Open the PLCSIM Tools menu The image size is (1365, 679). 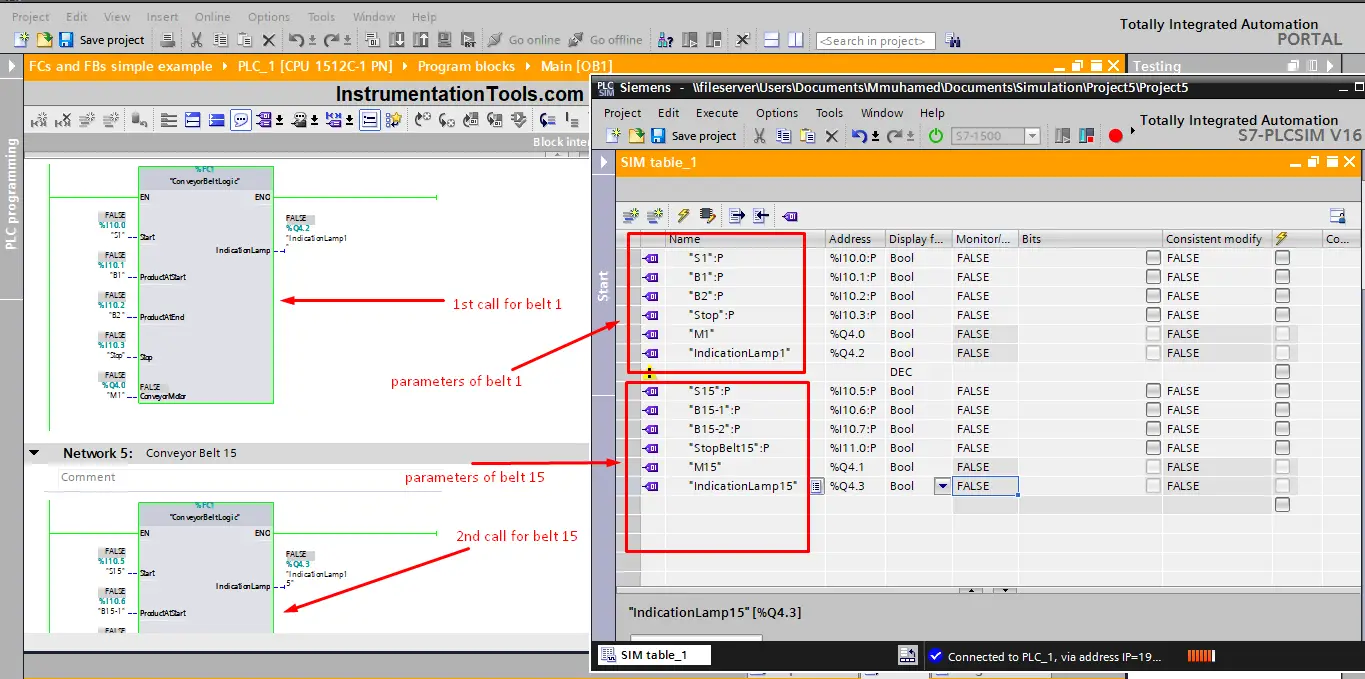829,113
